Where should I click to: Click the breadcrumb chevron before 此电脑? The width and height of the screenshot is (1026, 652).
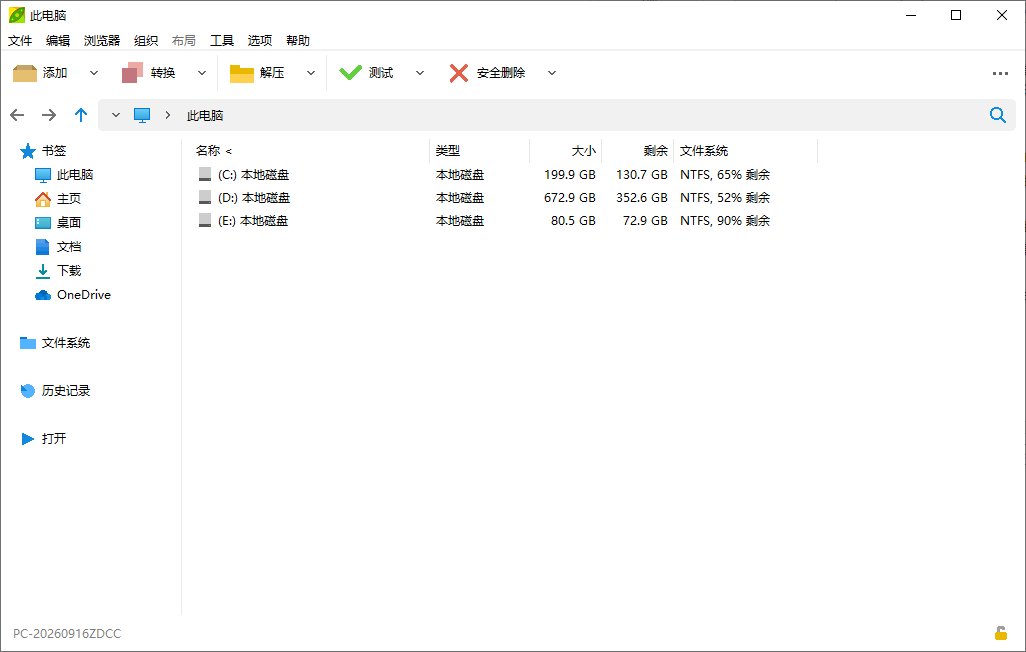[x=168, y=115]
